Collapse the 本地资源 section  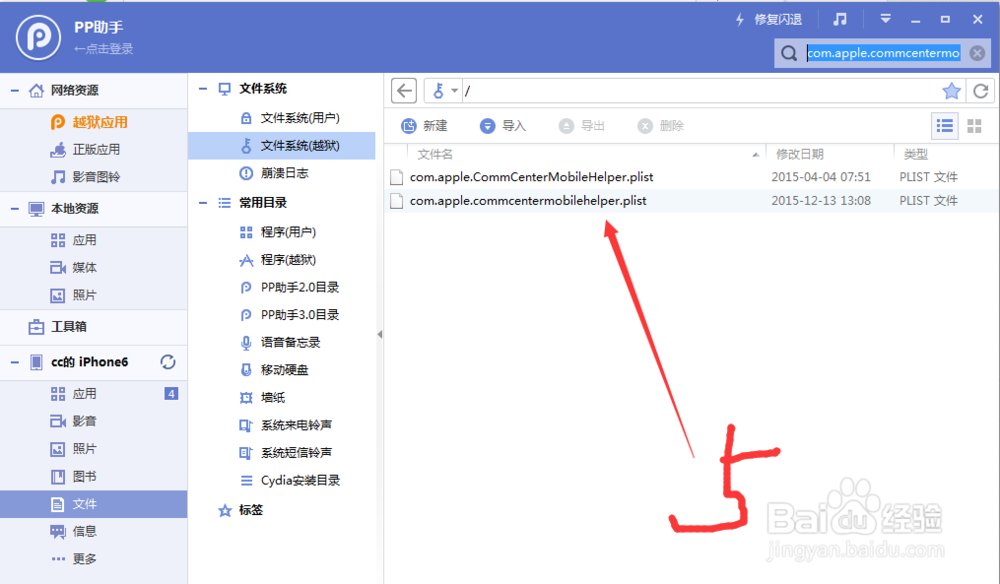point(14,208)
